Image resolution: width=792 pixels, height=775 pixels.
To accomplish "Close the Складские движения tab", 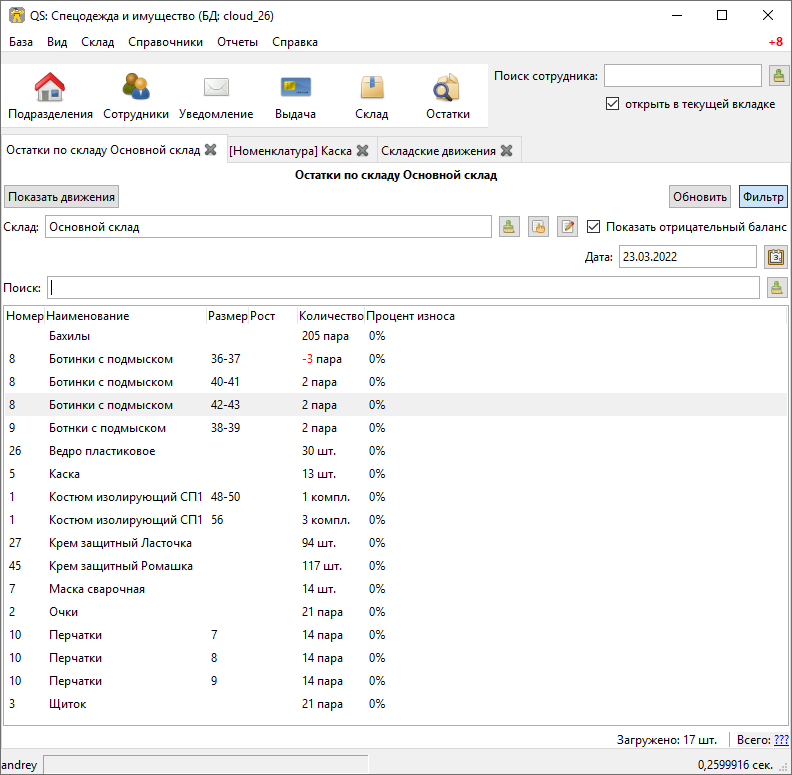I will click(507, 151).
